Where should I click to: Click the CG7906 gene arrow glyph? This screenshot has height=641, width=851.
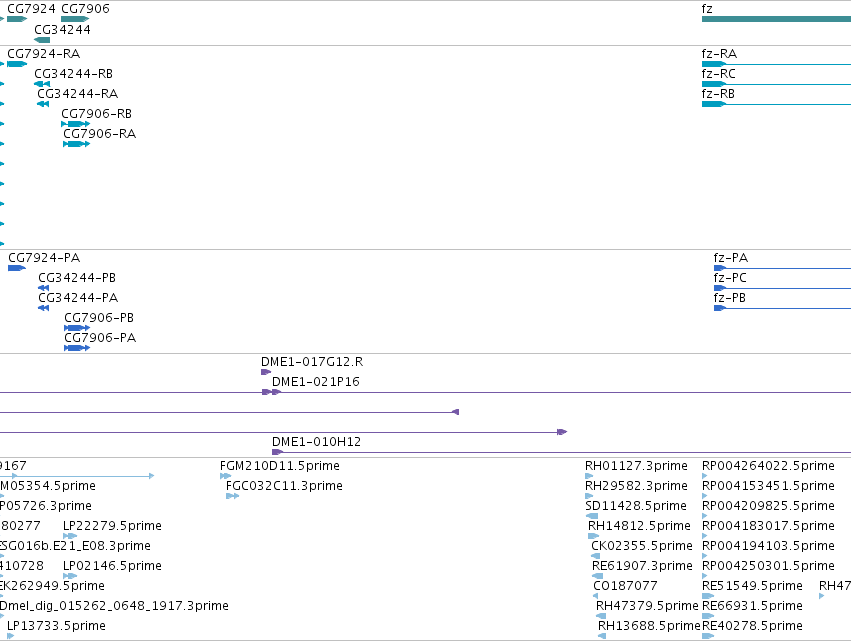click(x=75, y=19)
